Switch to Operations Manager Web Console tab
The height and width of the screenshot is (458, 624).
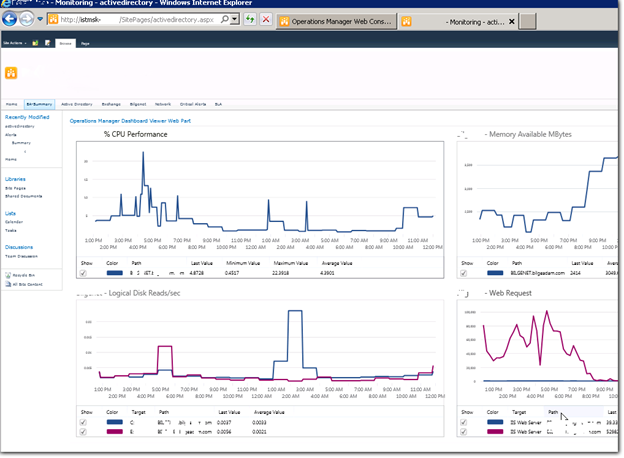coord(337,21)
